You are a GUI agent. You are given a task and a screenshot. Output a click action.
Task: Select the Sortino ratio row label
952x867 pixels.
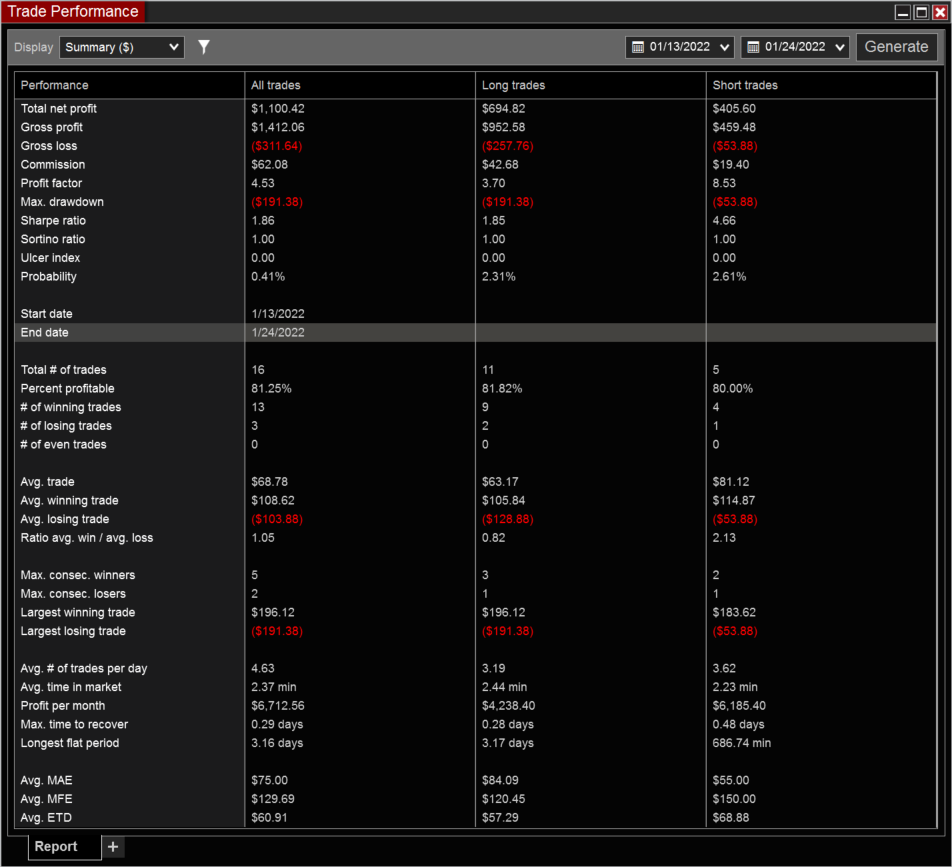[x=53, y=239]
